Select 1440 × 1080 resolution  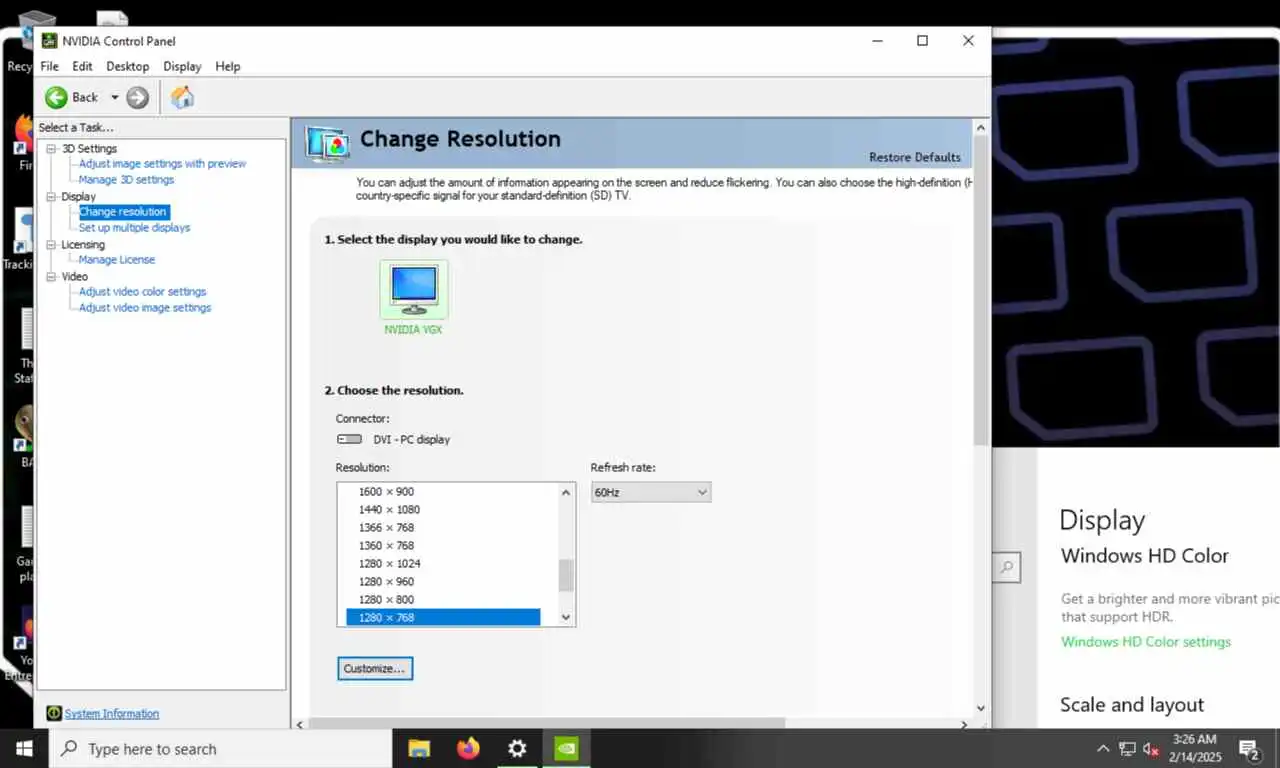coord(389,510)
